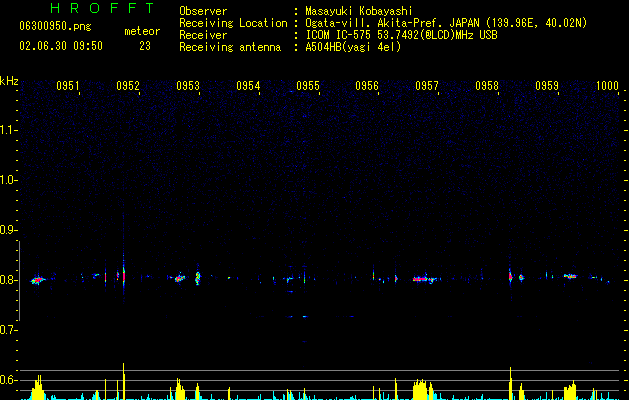629x400 pixels.
Task: Click the 0959 time marker
Action: point(547,86)
